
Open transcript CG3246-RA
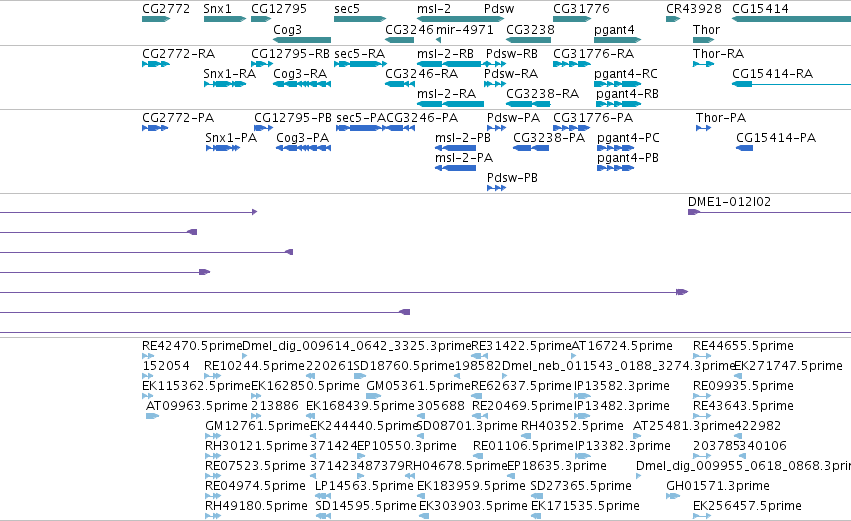pos(399,84)
